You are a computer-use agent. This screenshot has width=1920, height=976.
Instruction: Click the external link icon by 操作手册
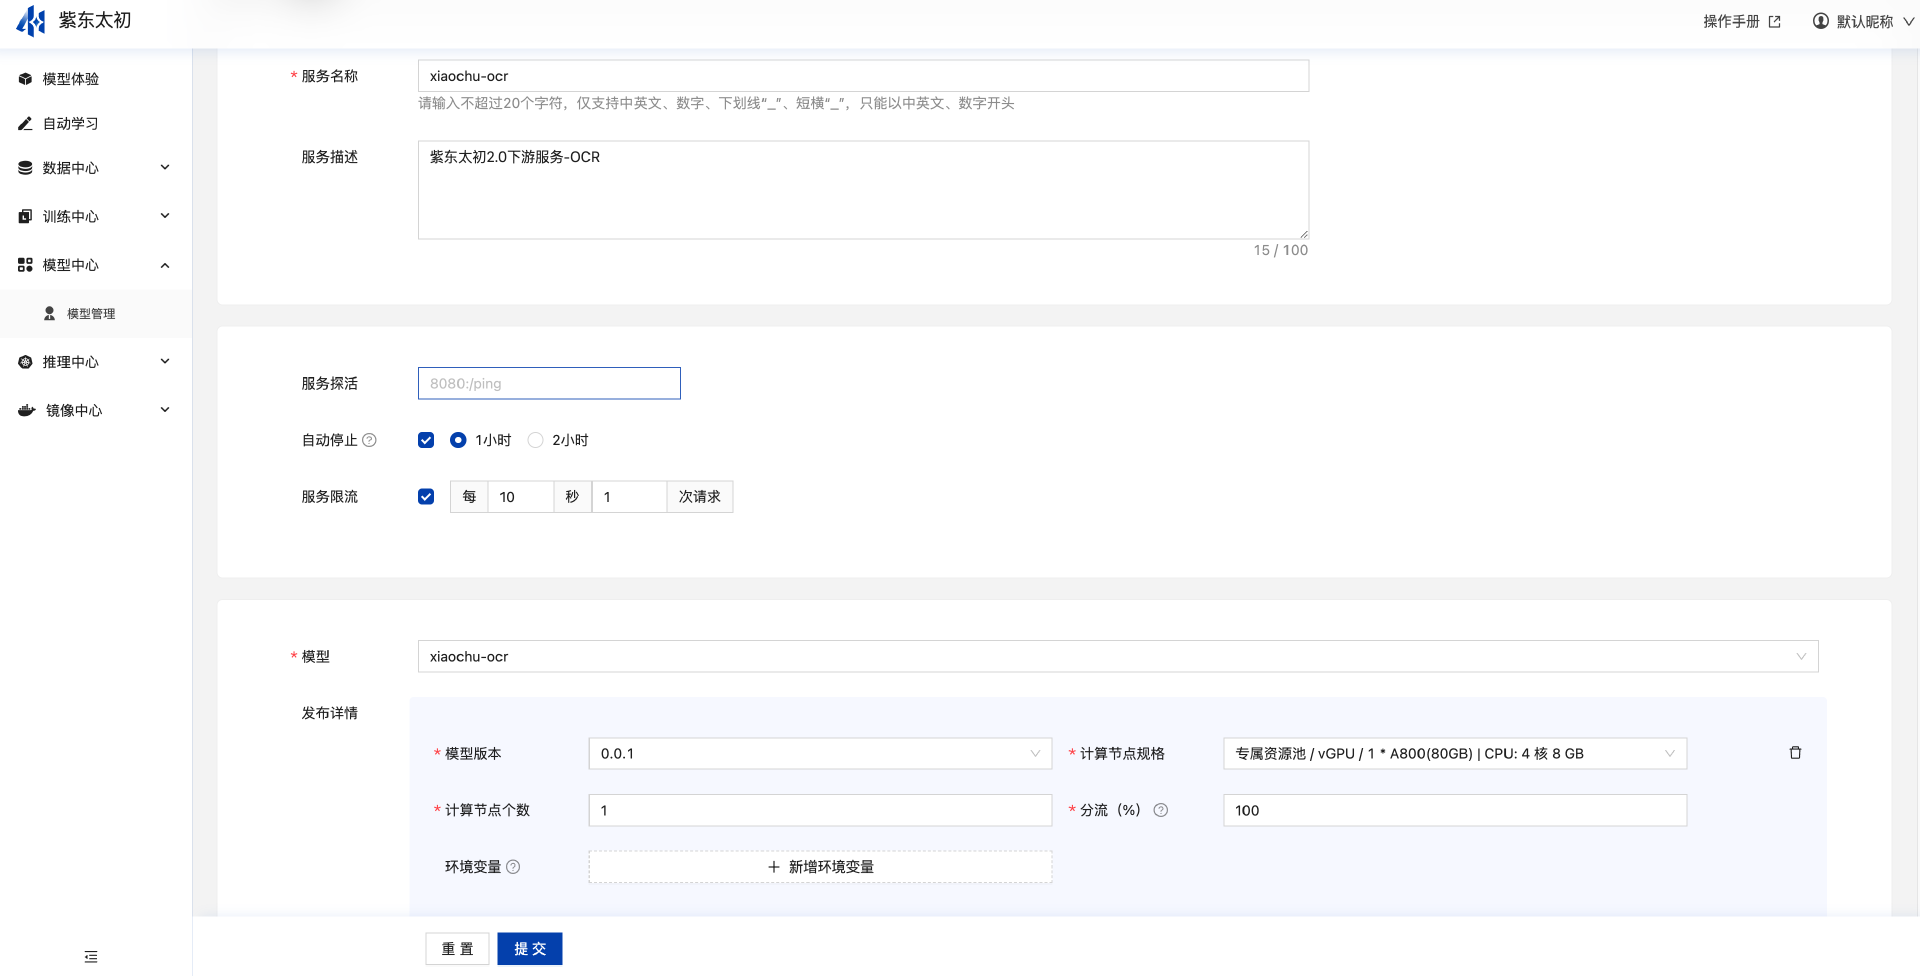point(1775,22)
